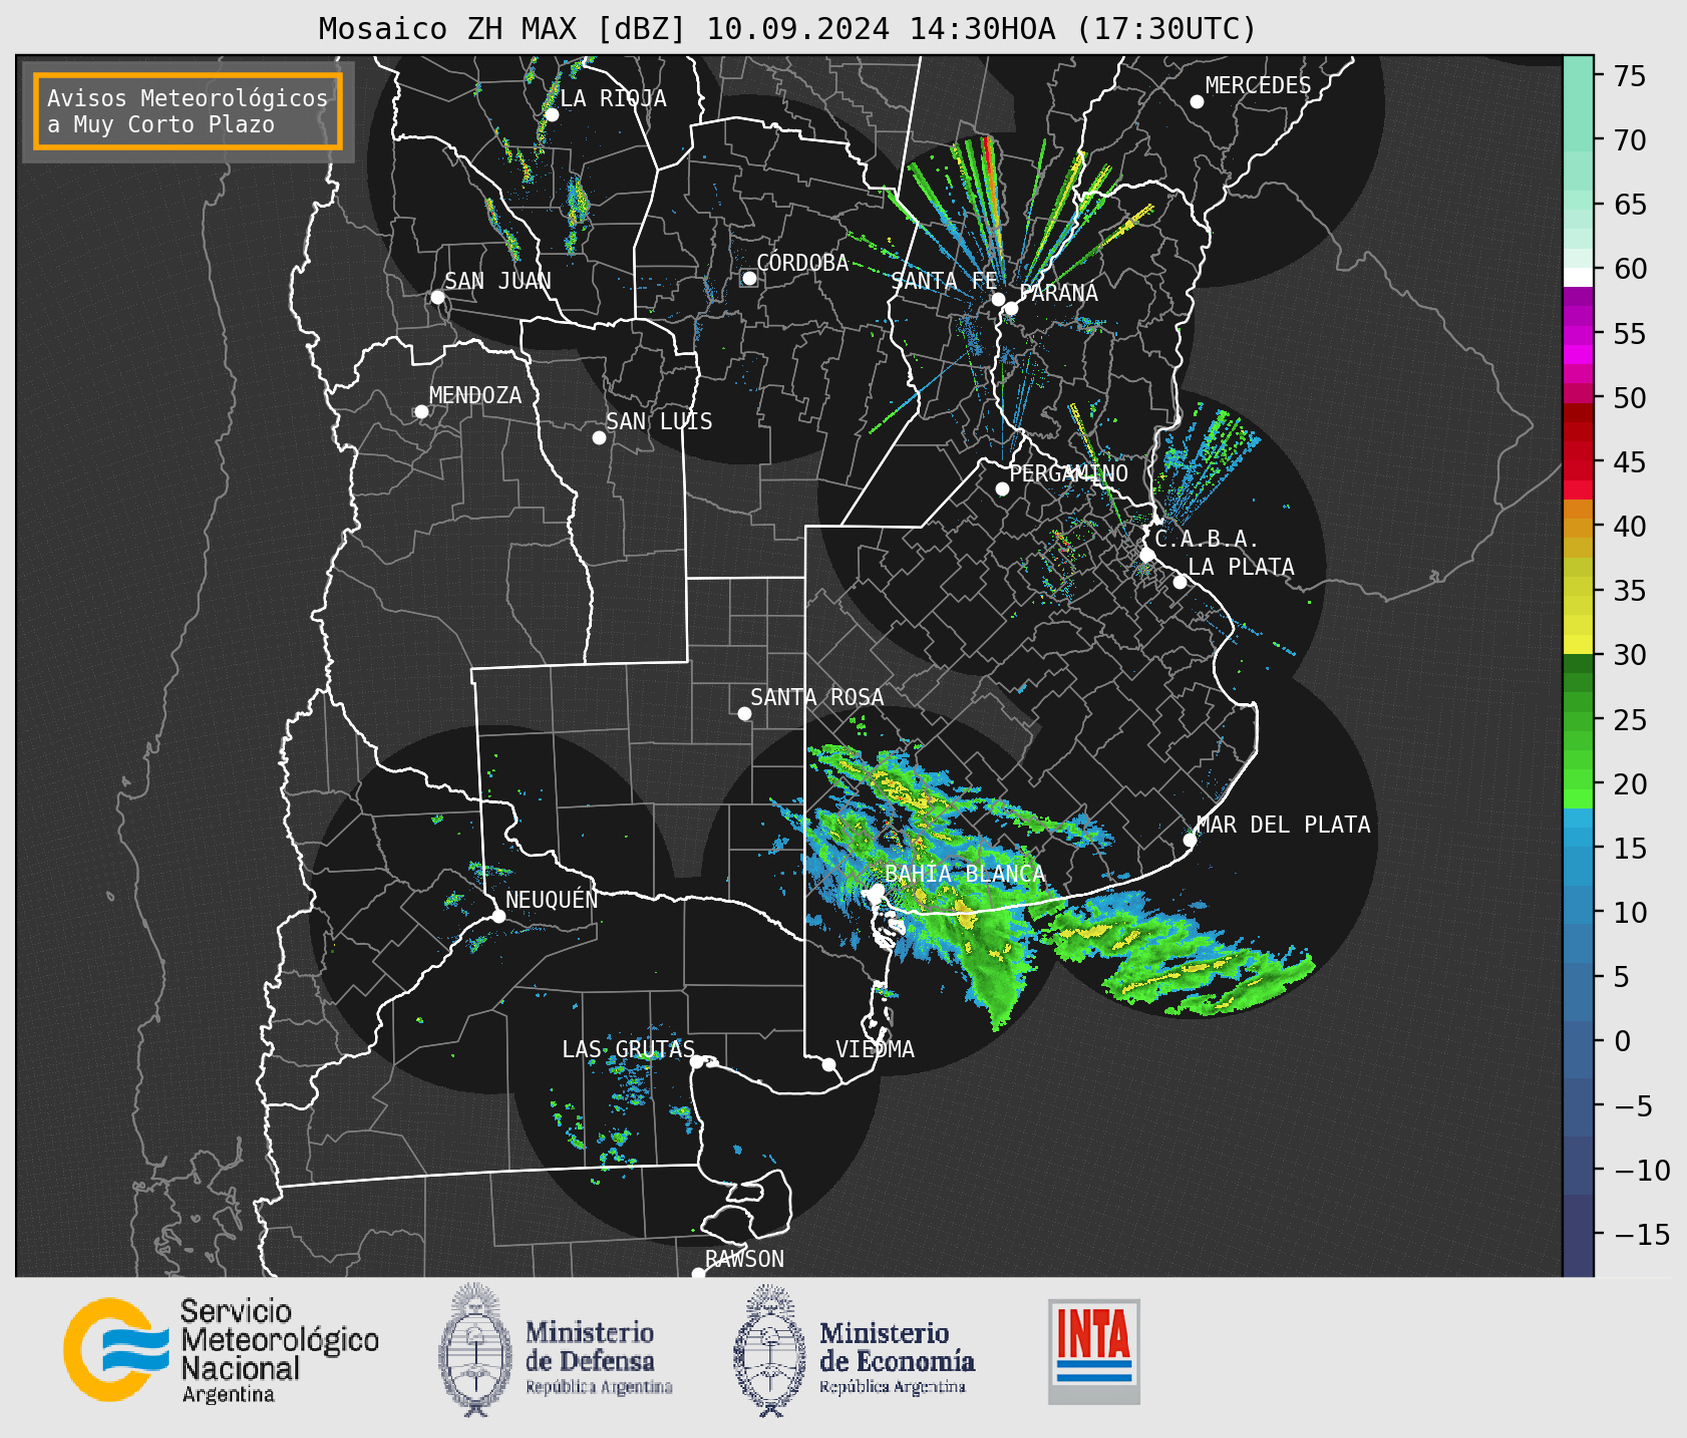
Task: Click the Bahía Blanca marker dot
Action: [877, 890]
